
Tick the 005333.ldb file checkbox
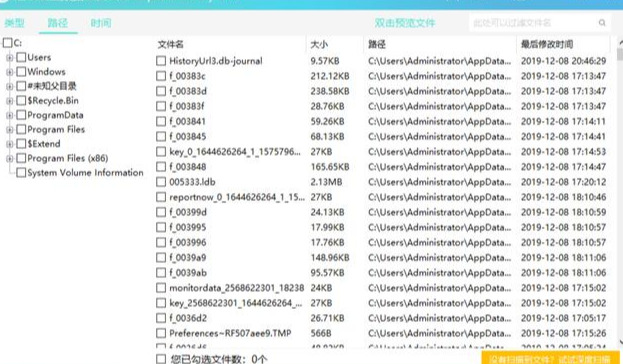click(161, 182)
